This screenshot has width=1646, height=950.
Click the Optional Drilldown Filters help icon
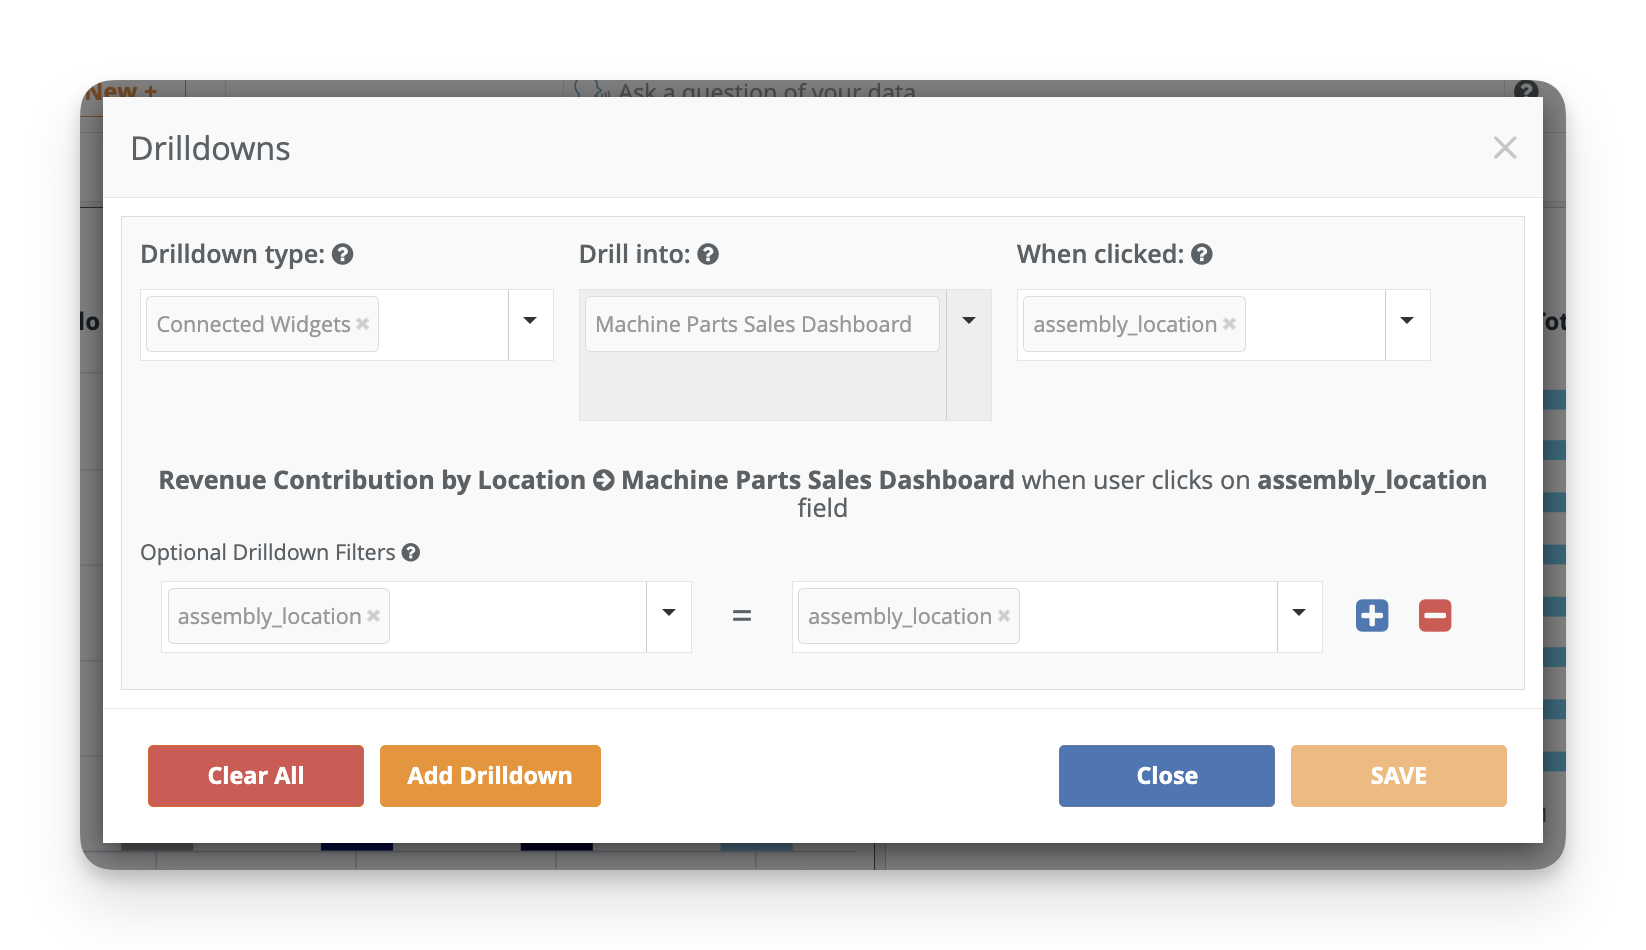point(411,553)
